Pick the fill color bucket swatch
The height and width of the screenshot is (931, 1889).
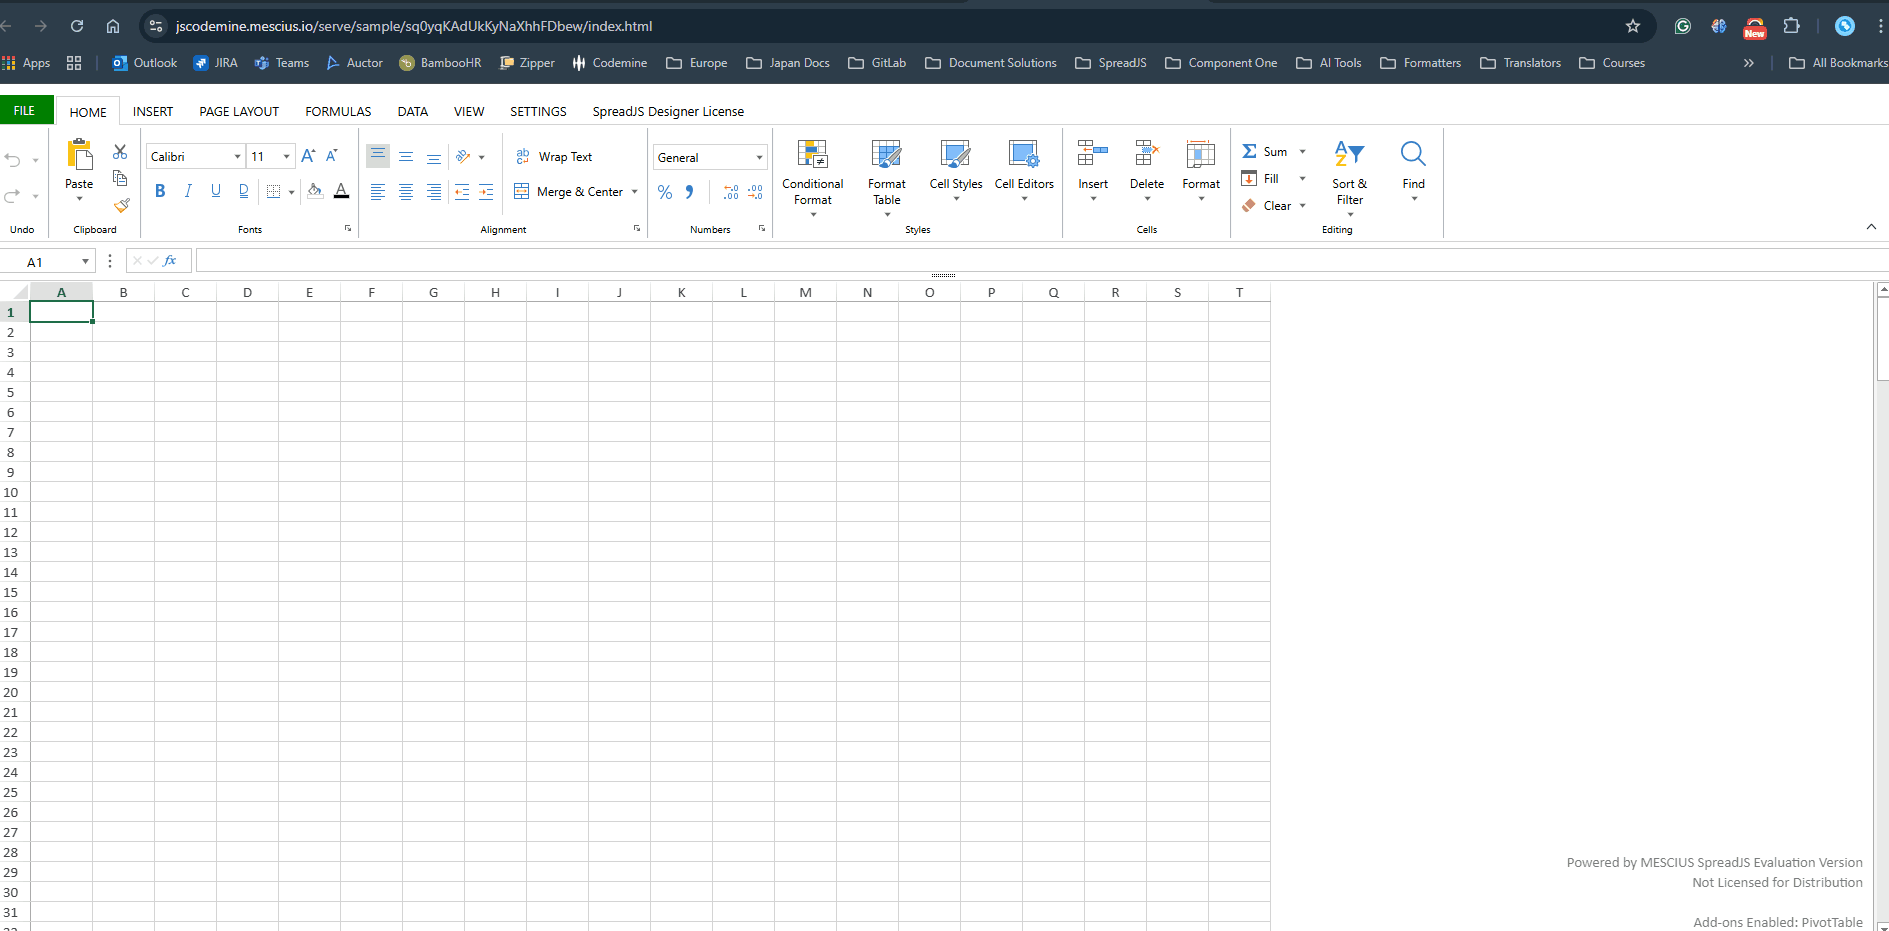(315, 191)
